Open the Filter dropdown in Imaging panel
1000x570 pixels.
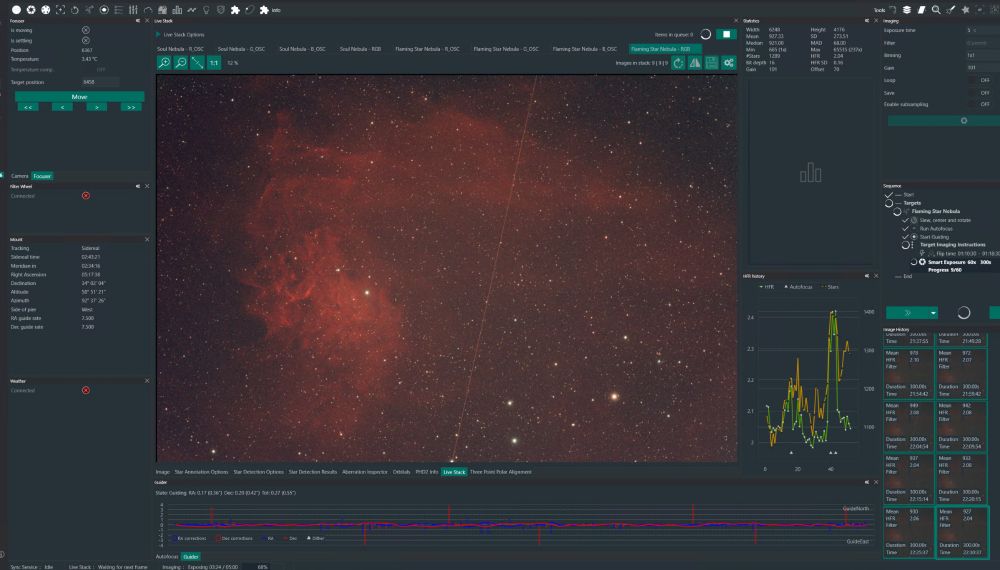pyautogui.click(x=982, y=43)
